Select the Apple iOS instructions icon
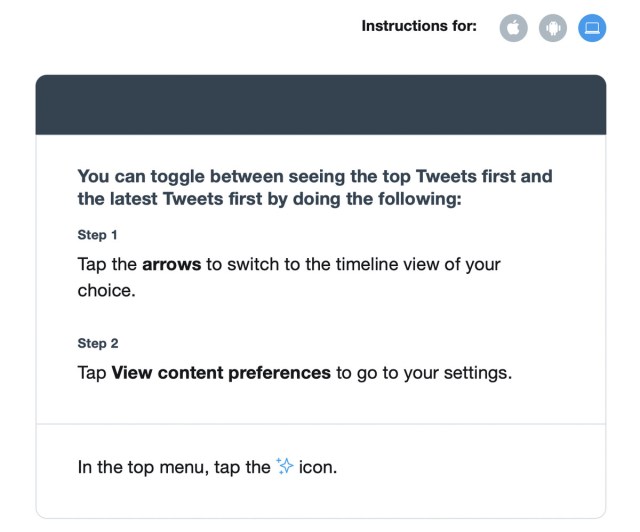The image size is (640, 532). [513, 28]
